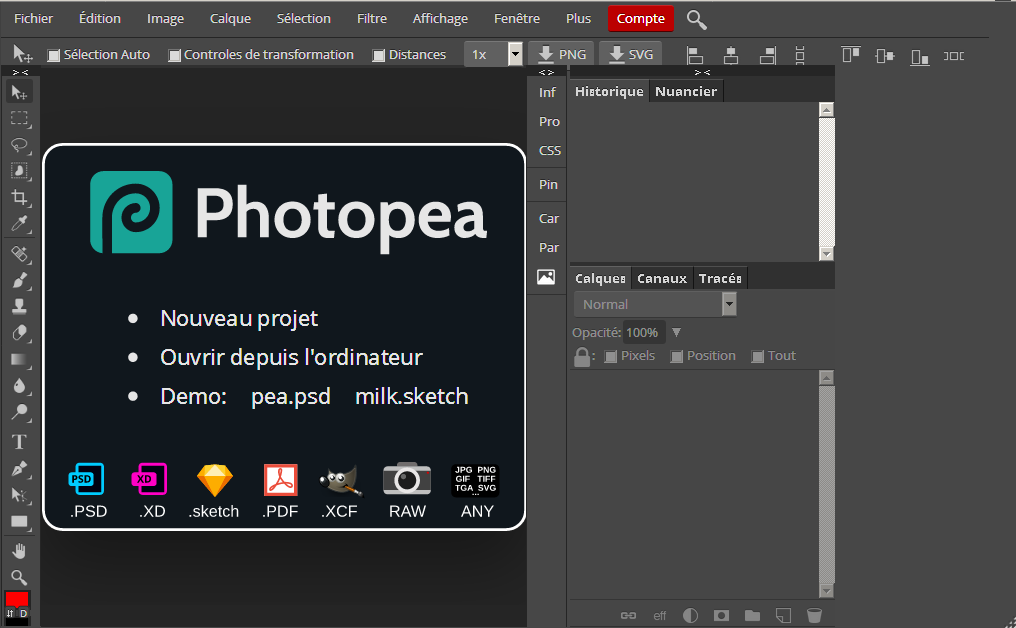Collapse the Historique panel group arrows

tap(702, 73)
